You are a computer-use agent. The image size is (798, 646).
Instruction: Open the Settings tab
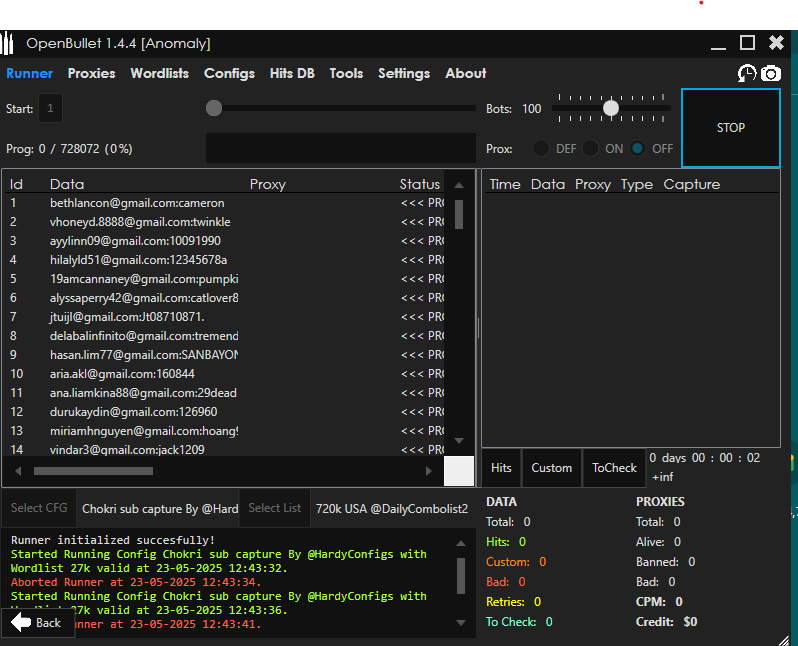pyautogui.click(x=403, y=73)
